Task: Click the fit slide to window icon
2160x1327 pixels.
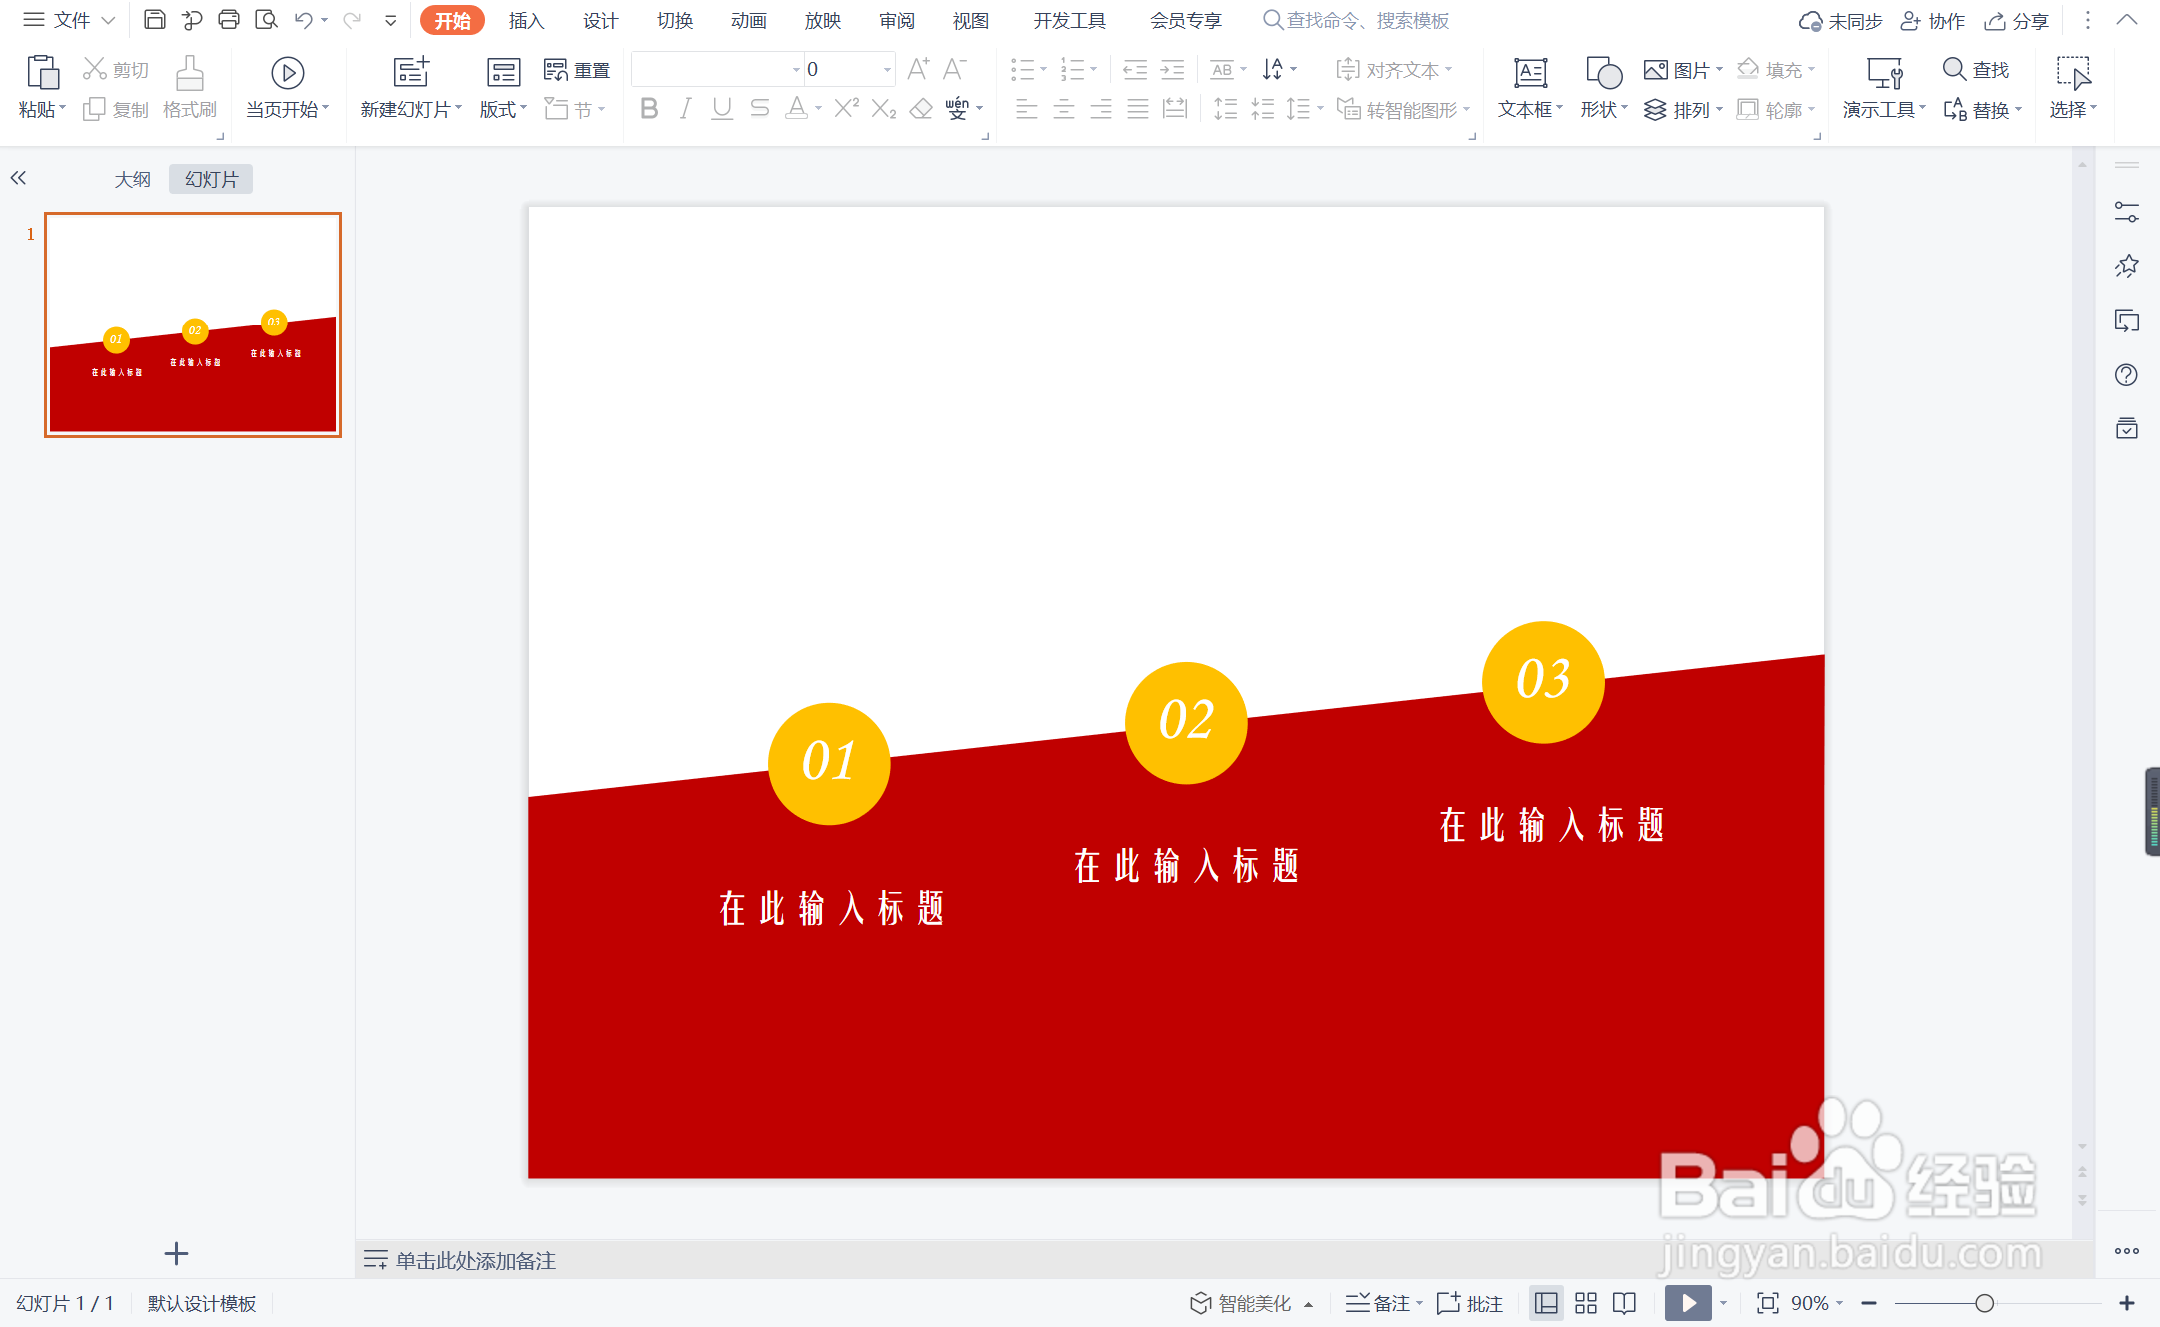Action: tap(1768, 1303)
